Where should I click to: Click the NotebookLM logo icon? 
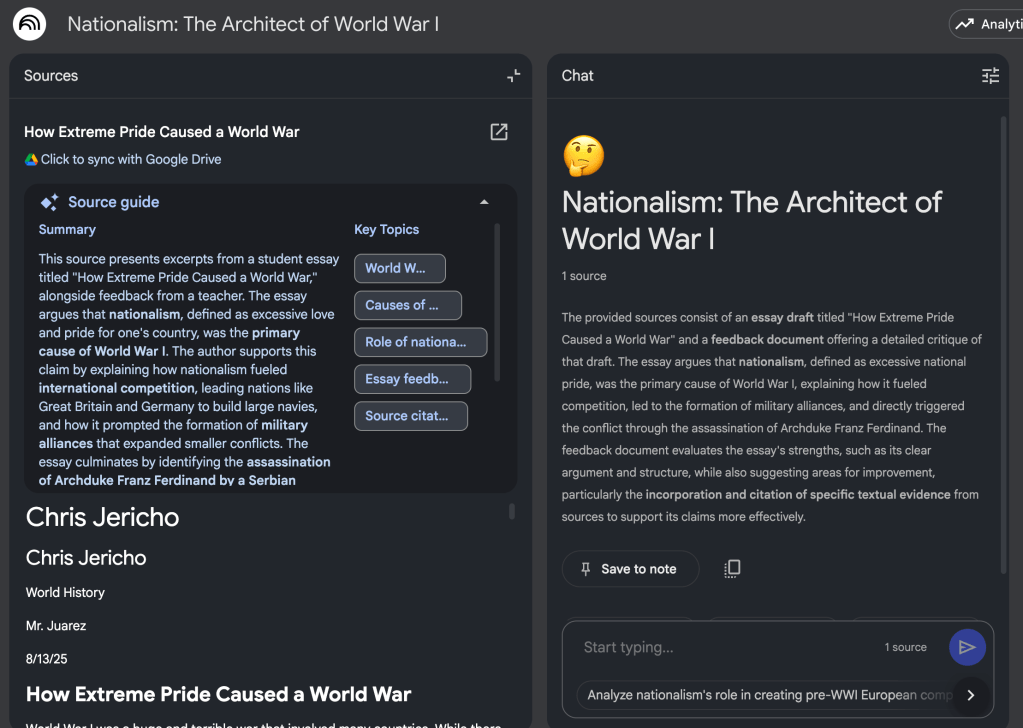29,24
